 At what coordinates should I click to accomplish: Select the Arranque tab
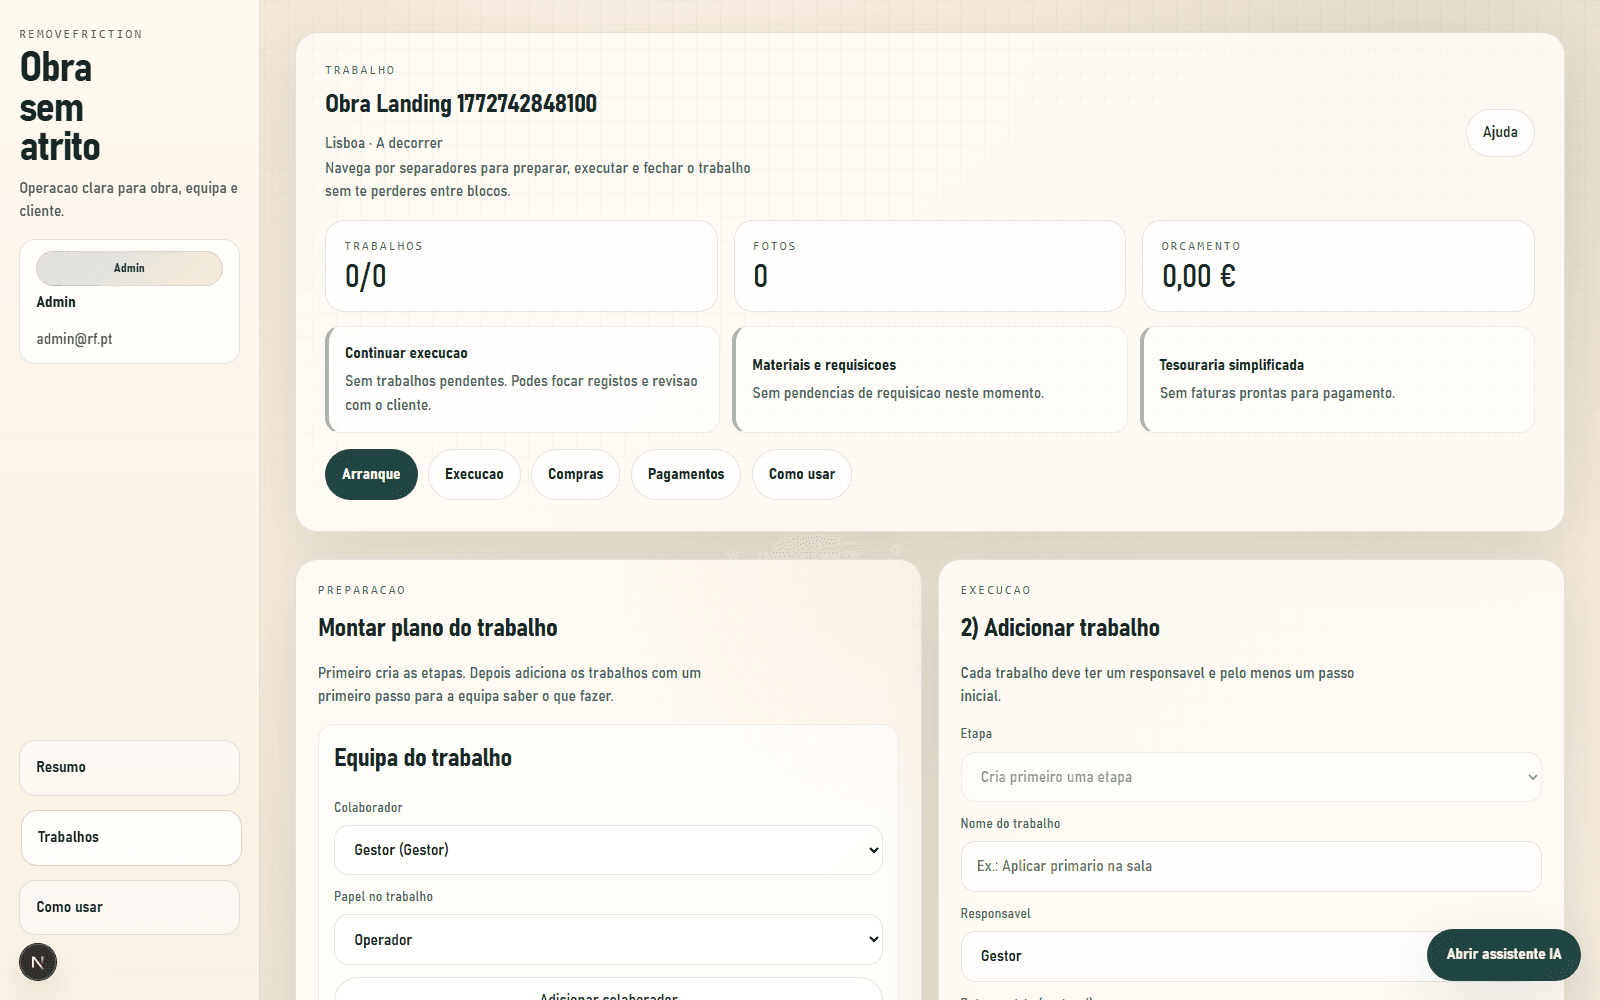click(370, 474)
